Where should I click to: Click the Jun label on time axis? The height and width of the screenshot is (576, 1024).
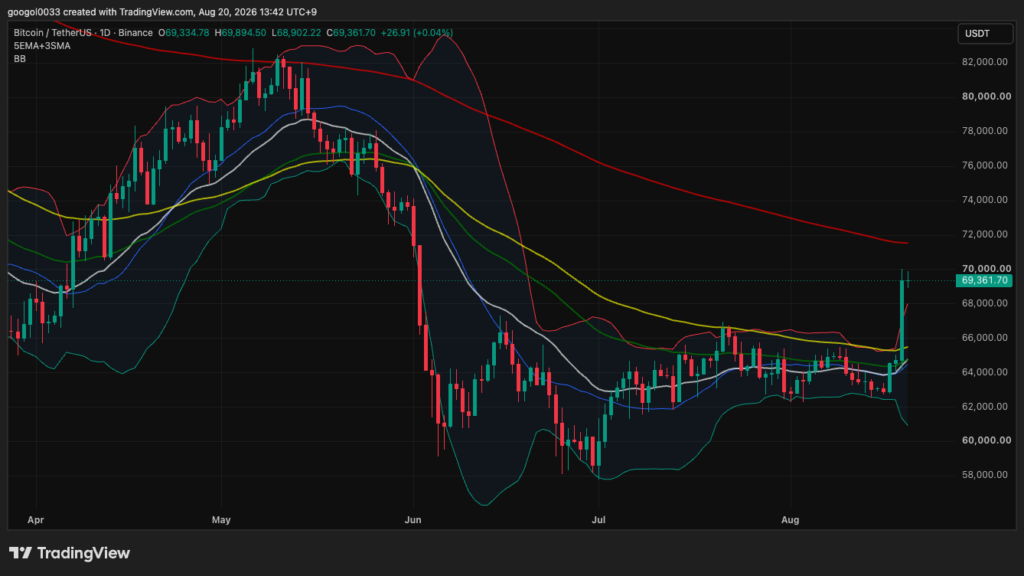pos(413,520)
